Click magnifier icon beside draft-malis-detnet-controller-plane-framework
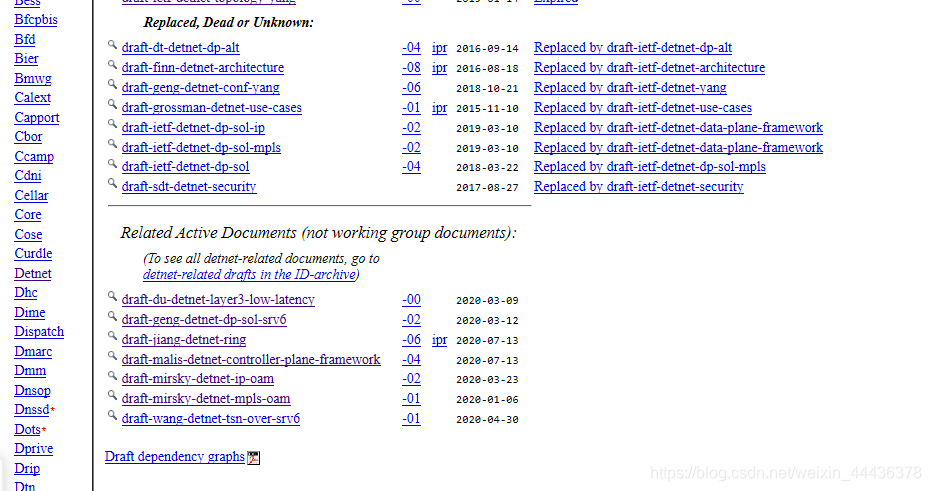The width and height of the screenshot is (931, 491). pyautogui.click(x=112, y=356)
